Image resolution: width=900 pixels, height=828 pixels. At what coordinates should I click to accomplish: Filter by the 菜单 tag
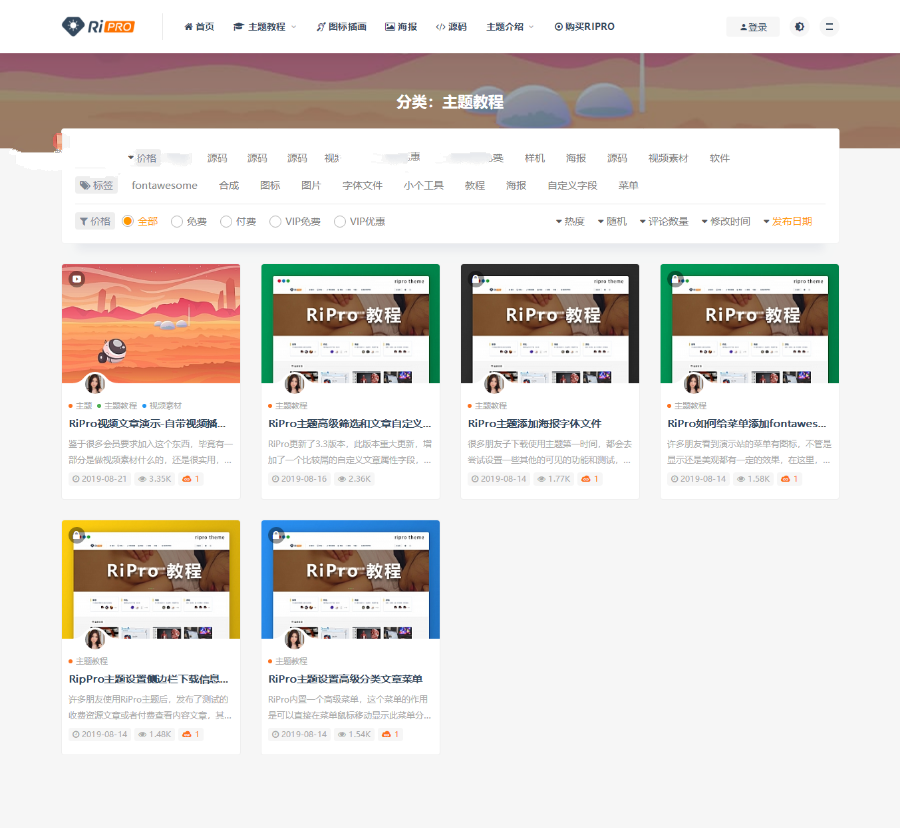(x=629, y=185)
